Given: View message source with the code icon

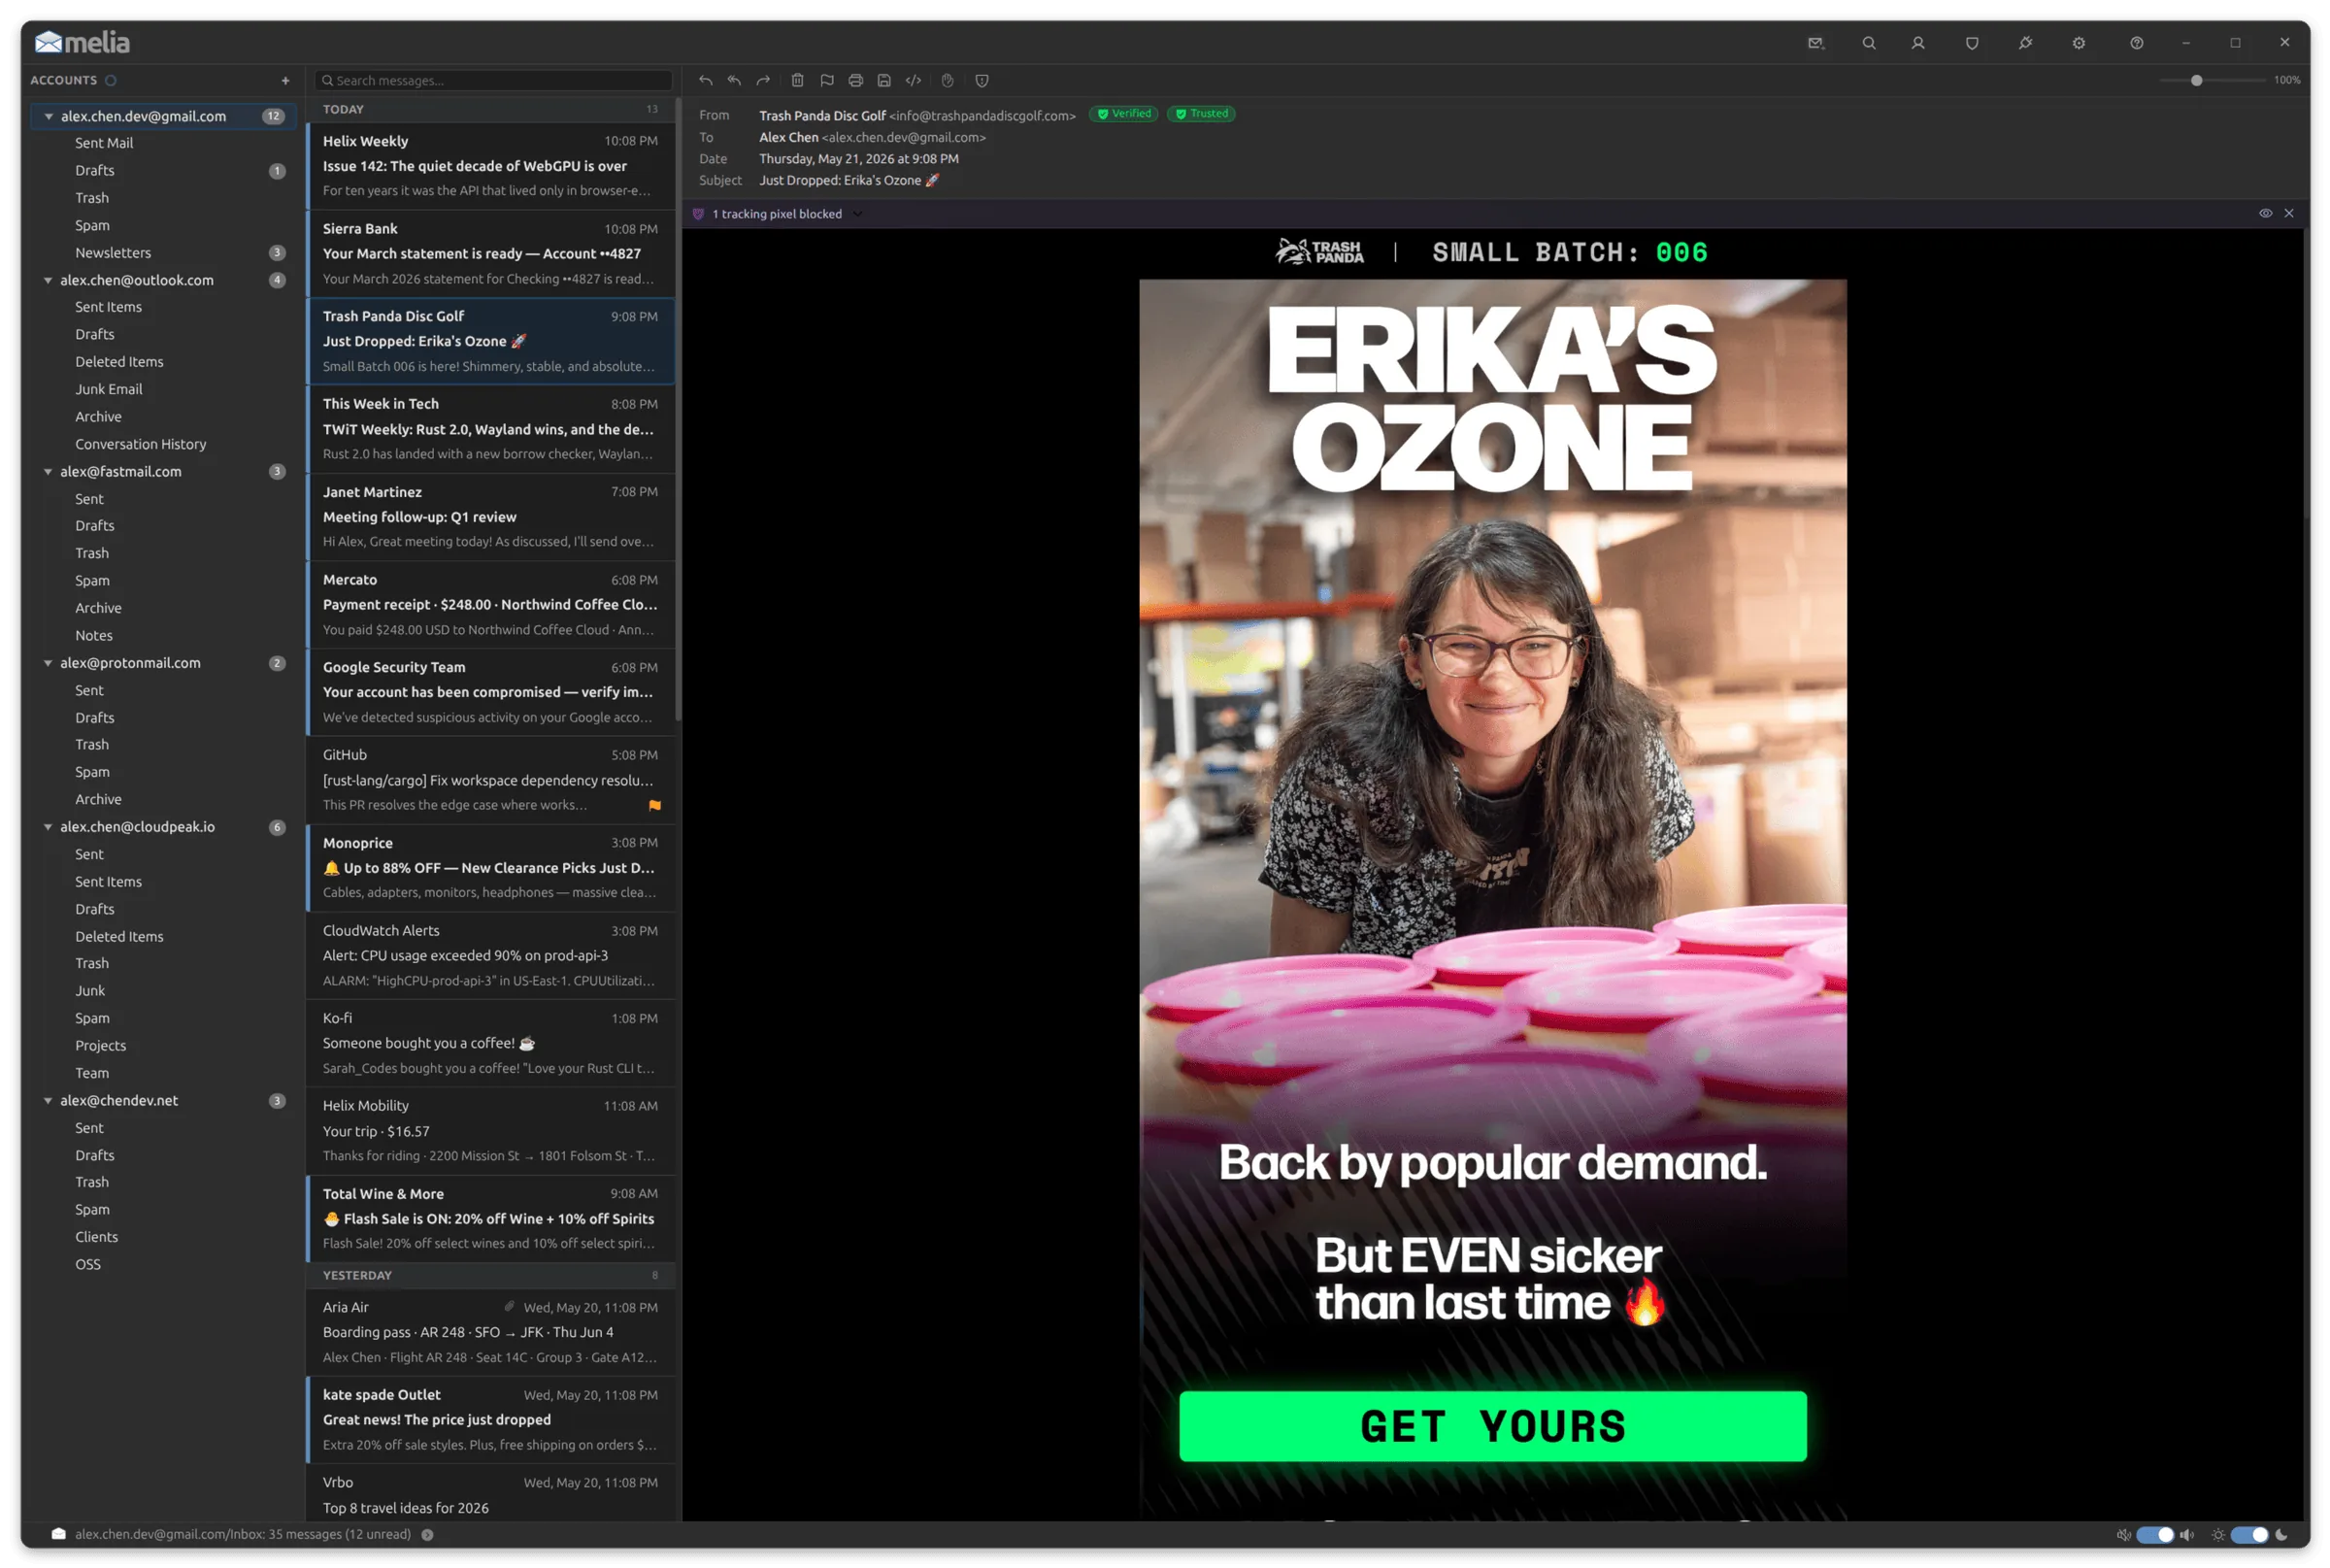Looking at the screenshot, I should [x=913, y=80].
